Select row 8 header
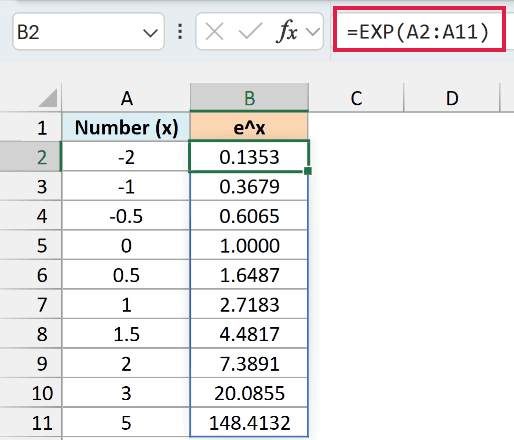This screenshot has width=514, height=440. point(31,333)
